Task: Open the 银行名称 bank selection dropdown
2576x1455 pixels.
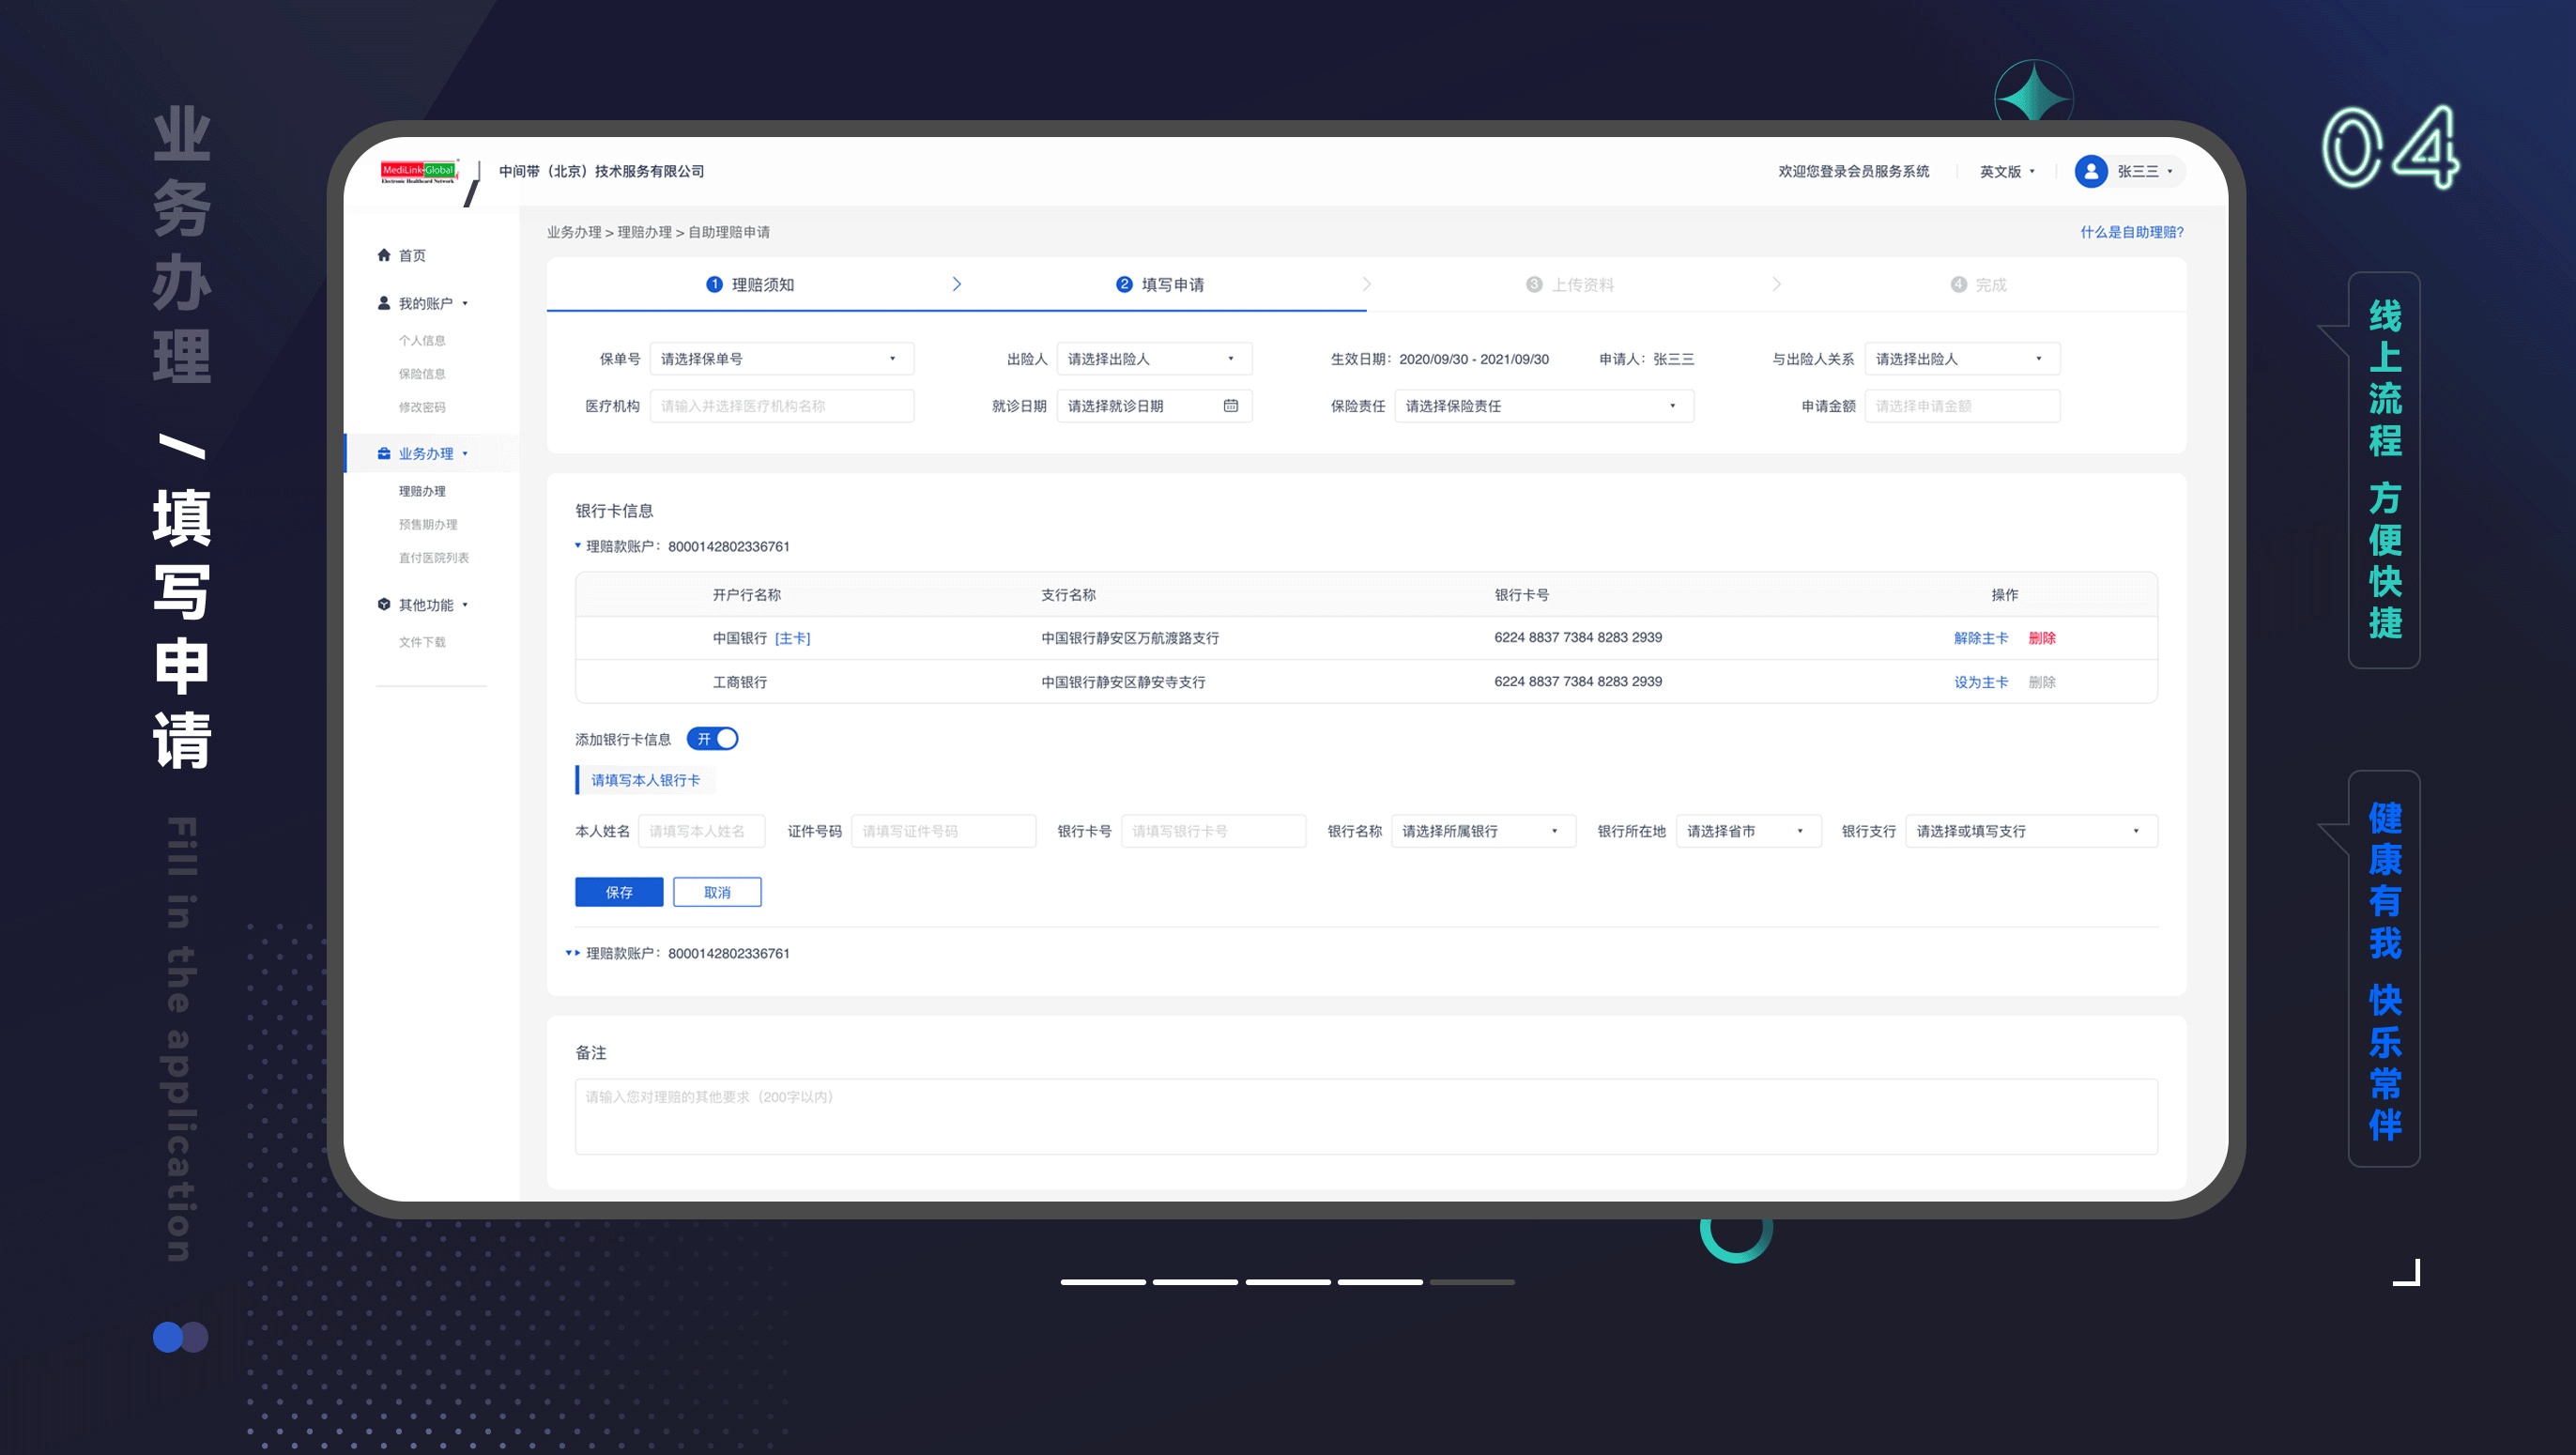Action: click(1482, 831)
